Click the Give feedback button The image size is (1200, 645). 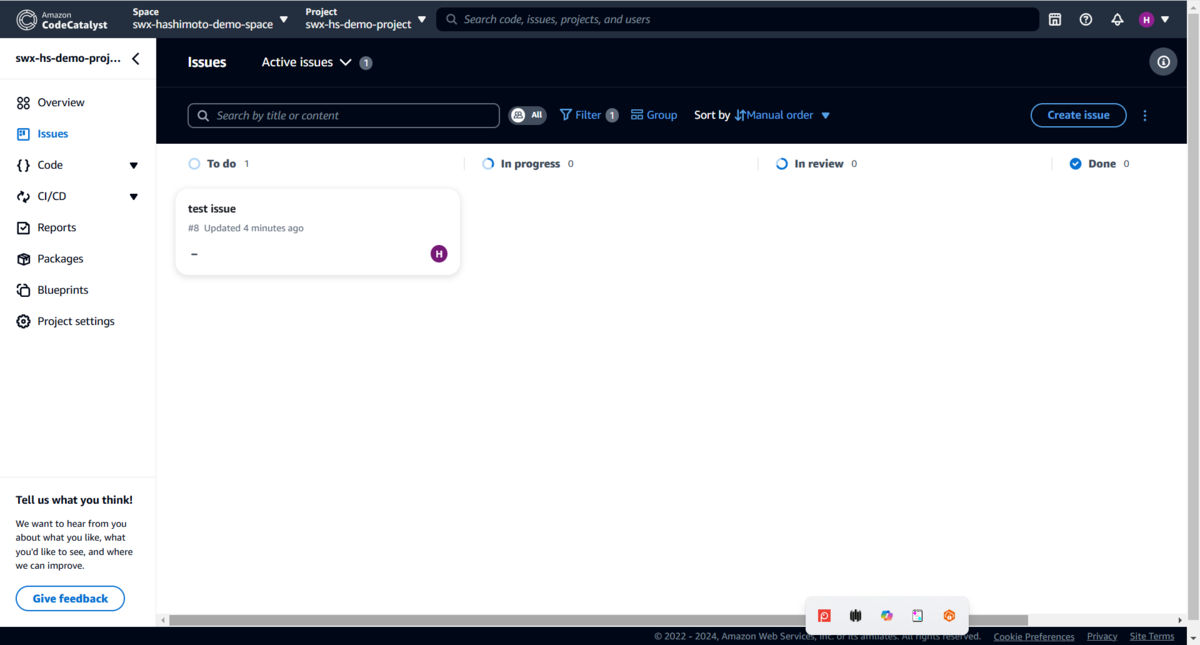coord(70,598)
